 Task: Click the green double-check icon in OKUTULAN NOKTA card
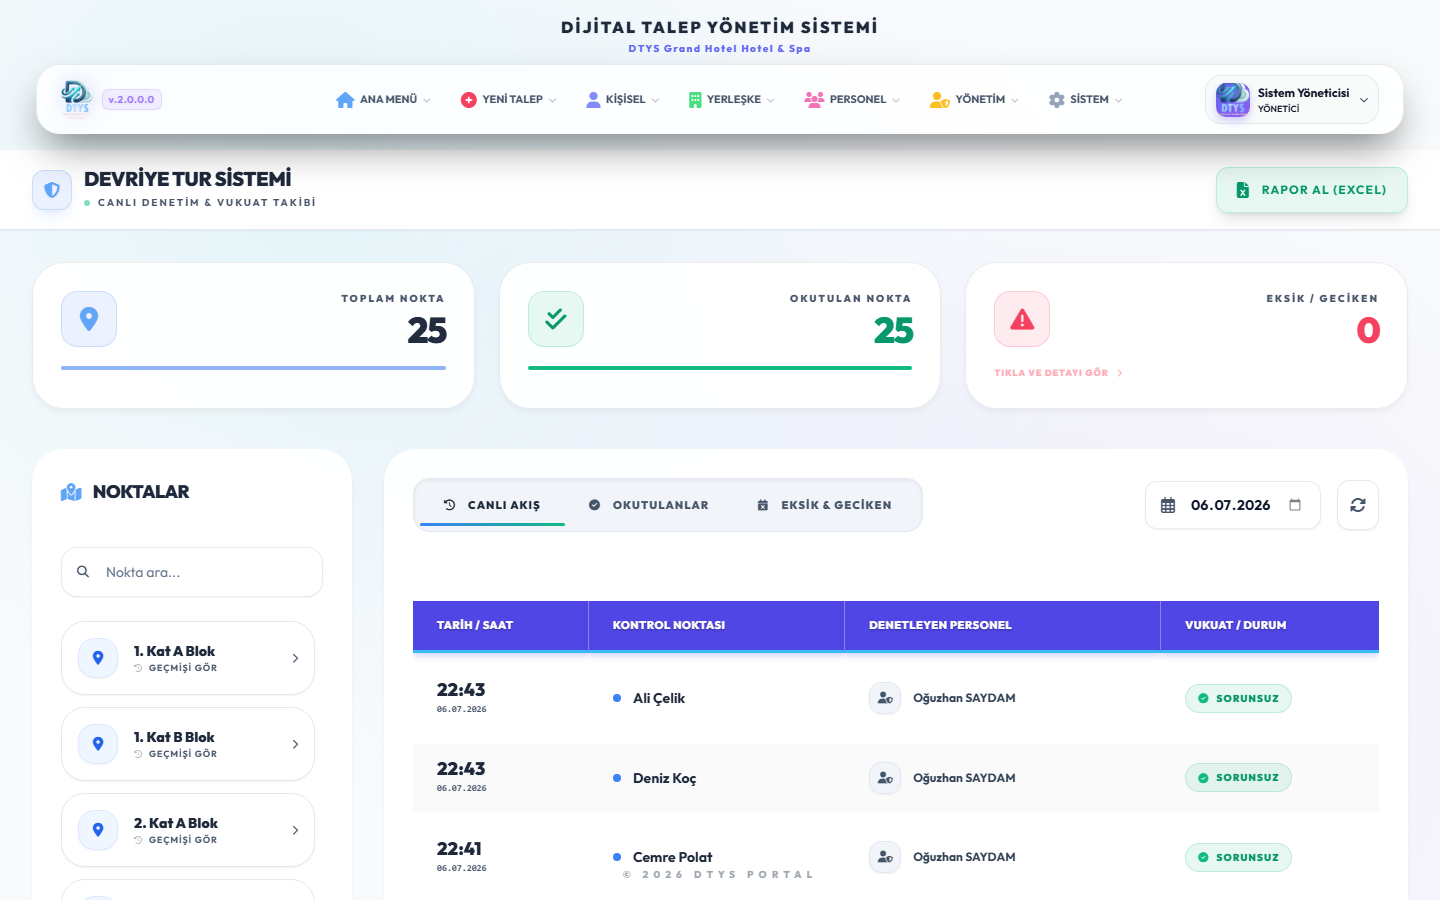point(556,319)
